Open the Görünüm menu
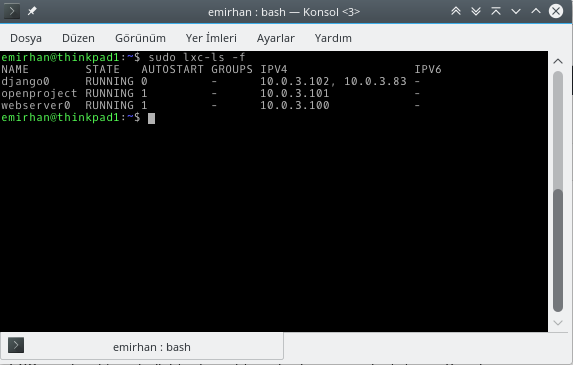Image resolution: width=573 pixels, height=365 pixels. (x=140, y=38)
